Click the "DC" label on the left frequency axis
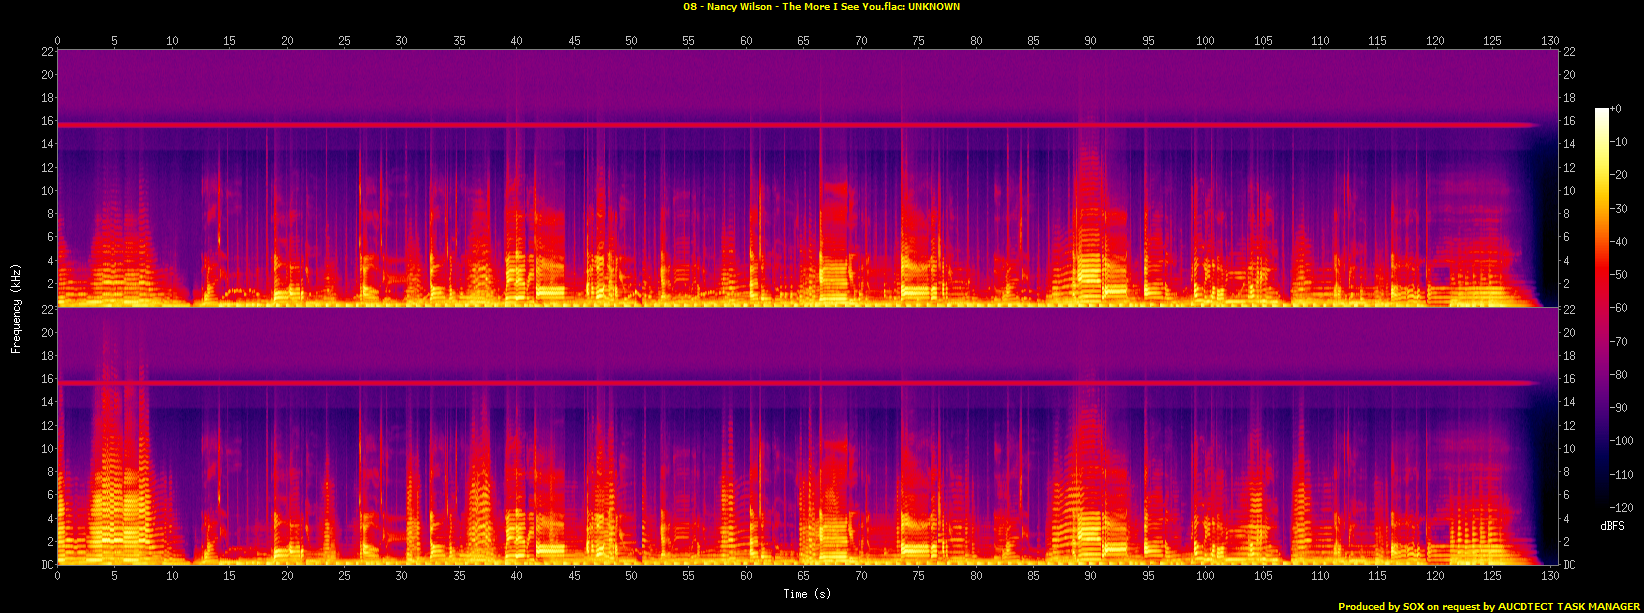1644x613 pixels. (x=46, y=565)
